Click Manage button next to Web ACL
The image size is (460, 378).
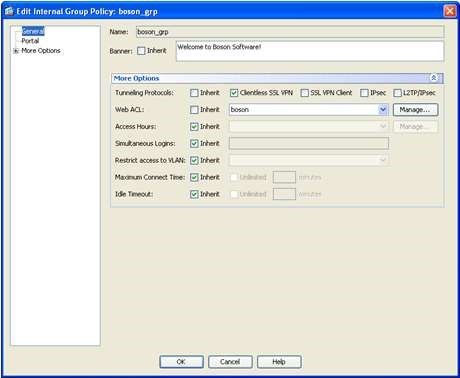(415, 110)
